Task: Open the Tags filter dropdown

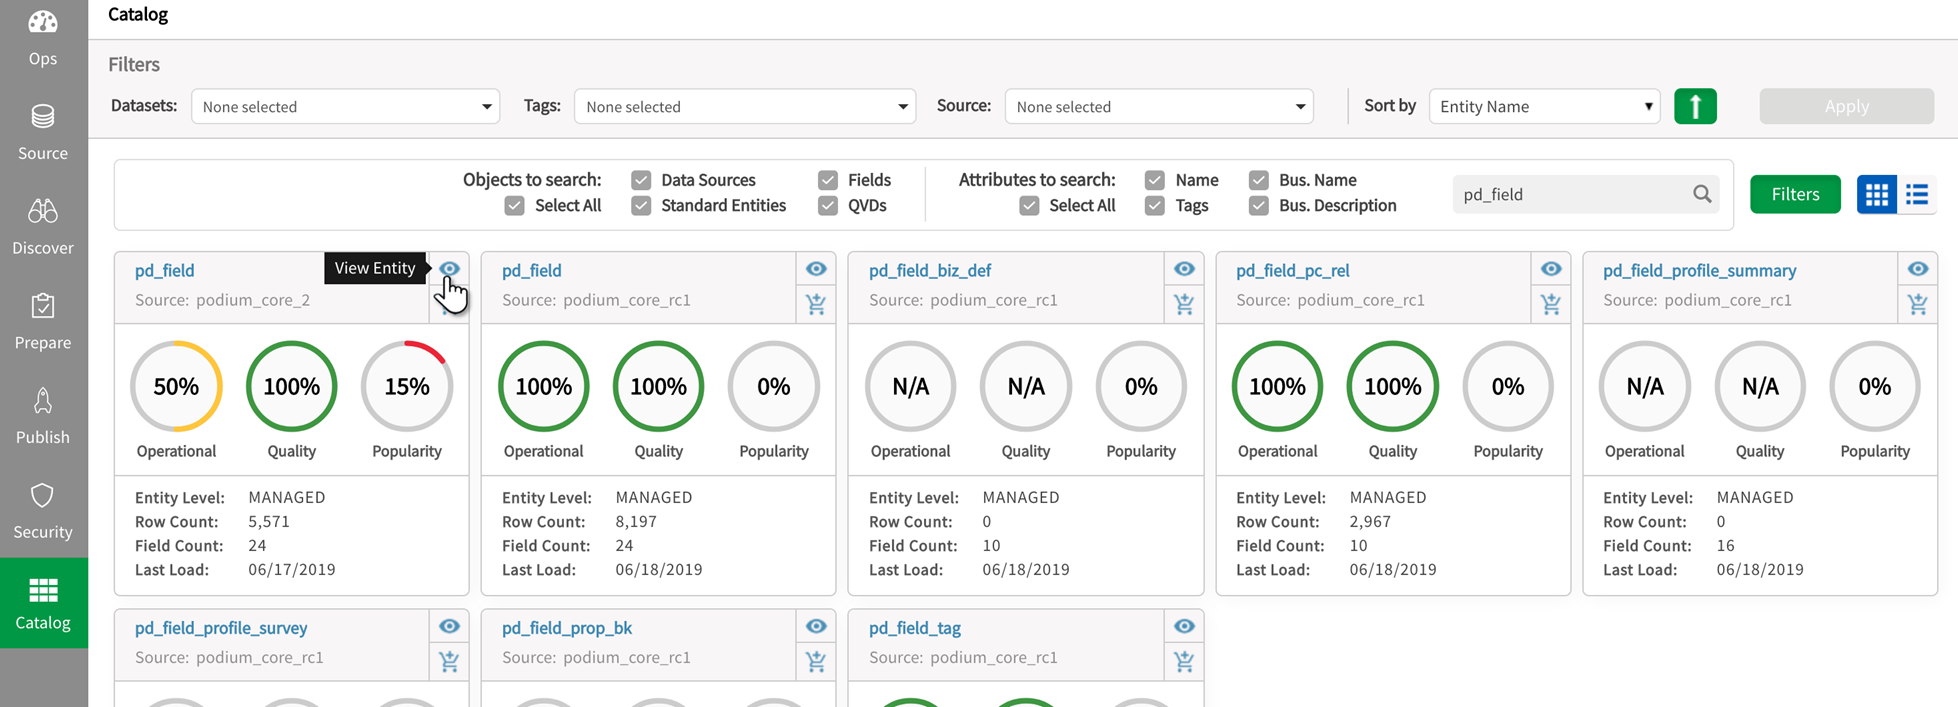Action: 744,107
